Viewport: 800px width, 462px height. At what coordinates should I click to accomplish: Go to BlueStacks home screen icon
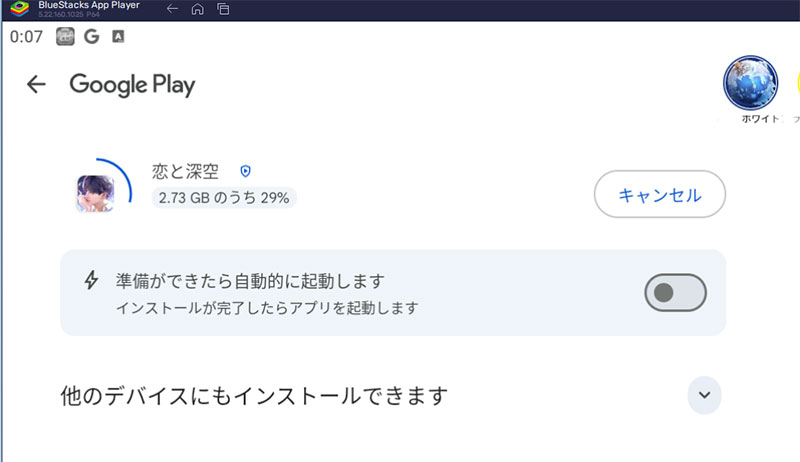198,9
